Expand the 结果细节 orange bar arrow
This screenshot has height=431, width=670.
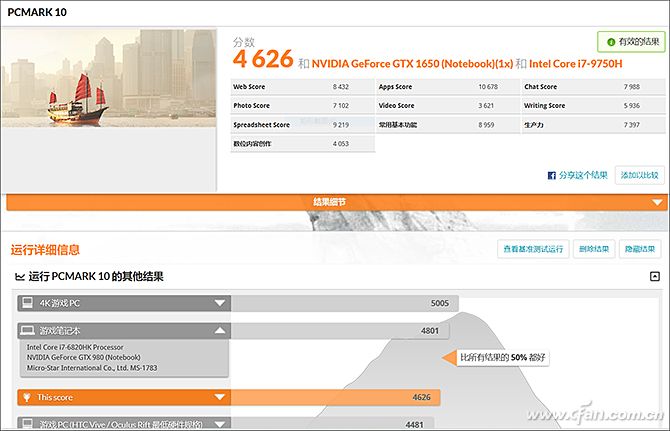tap(657, 202)
